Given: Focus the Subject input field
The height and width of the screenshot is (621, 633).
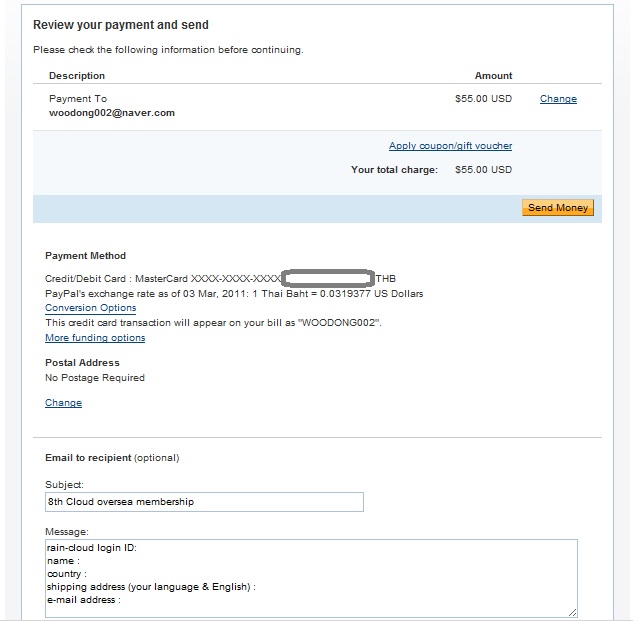Looking at the screenshot, I should [x=204, y=502].
